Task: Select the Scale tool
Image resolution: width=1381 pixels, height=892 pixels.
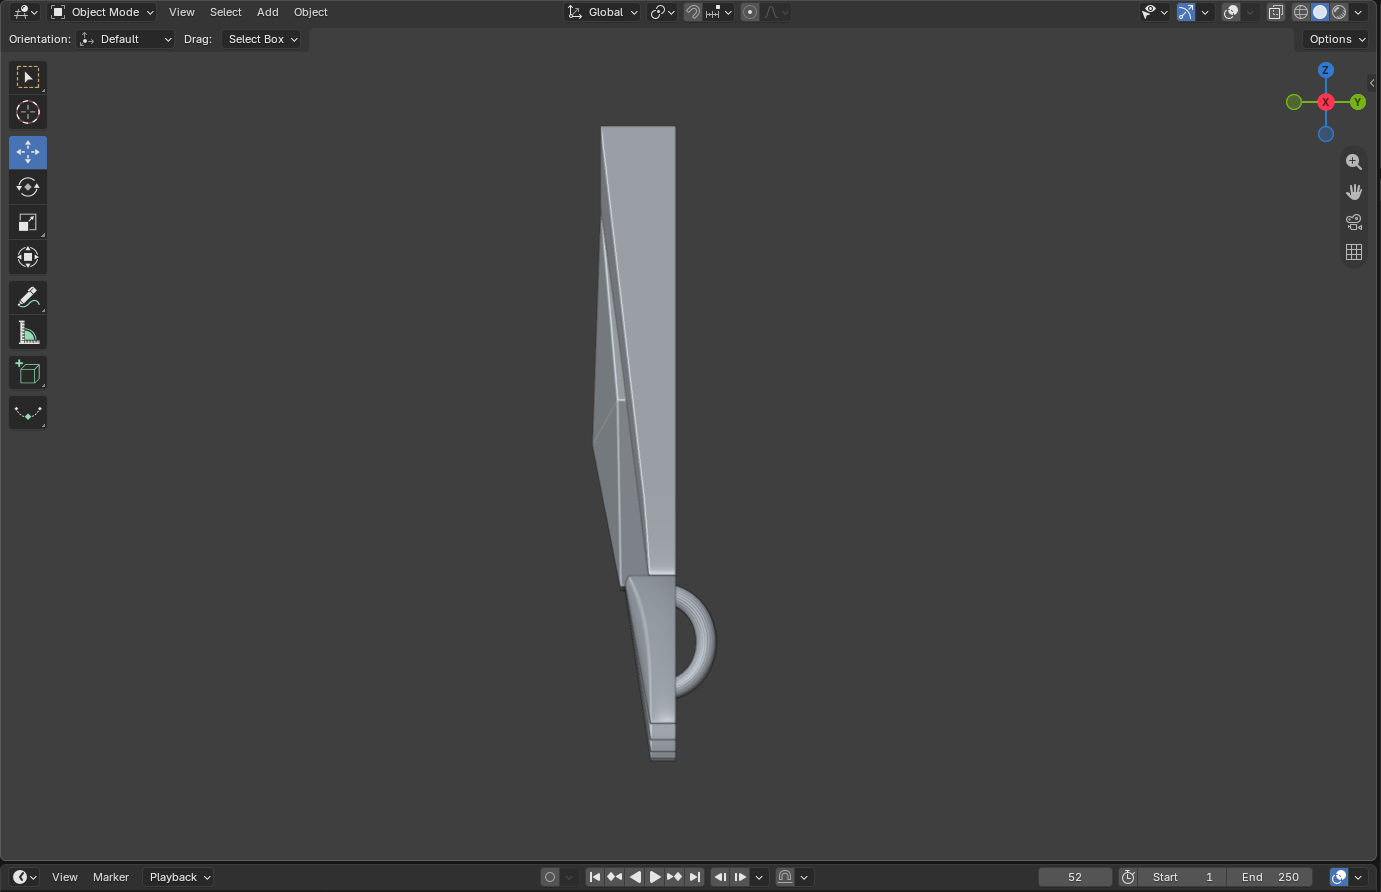Action: [28, 222]
